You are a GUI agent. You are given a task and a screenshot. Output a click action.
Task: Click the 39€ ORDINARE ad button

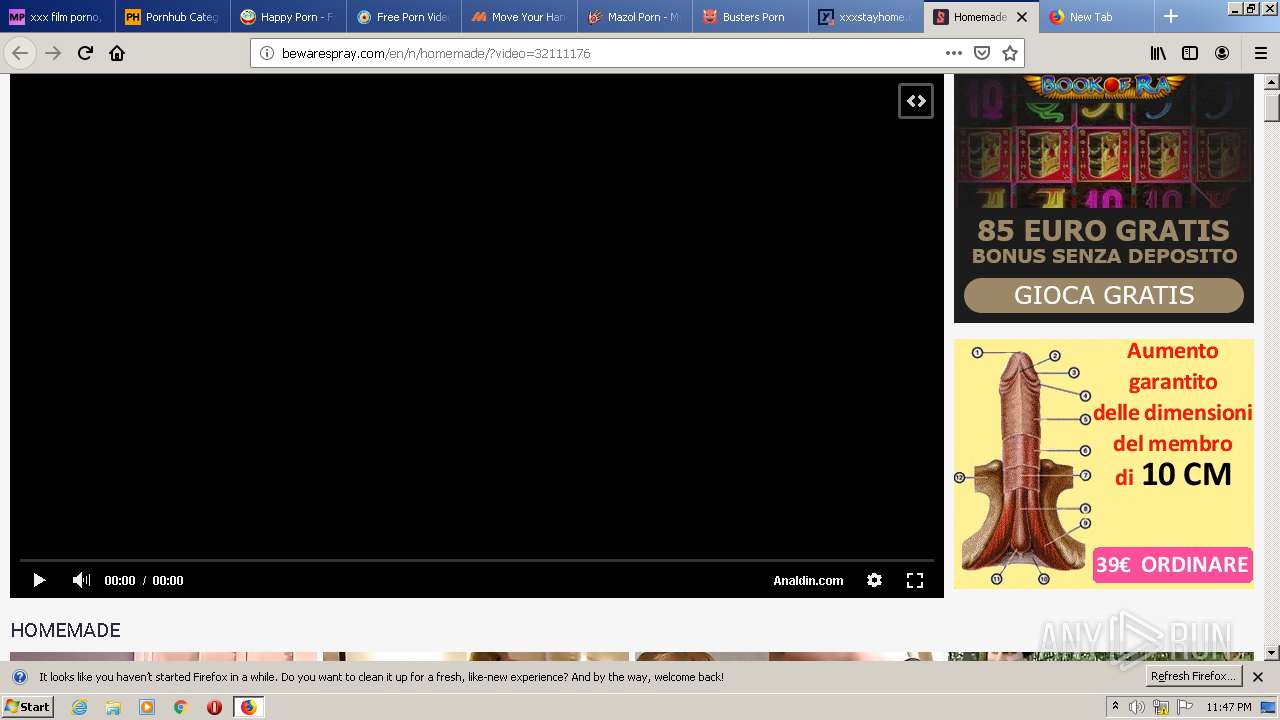[1172, 565]
